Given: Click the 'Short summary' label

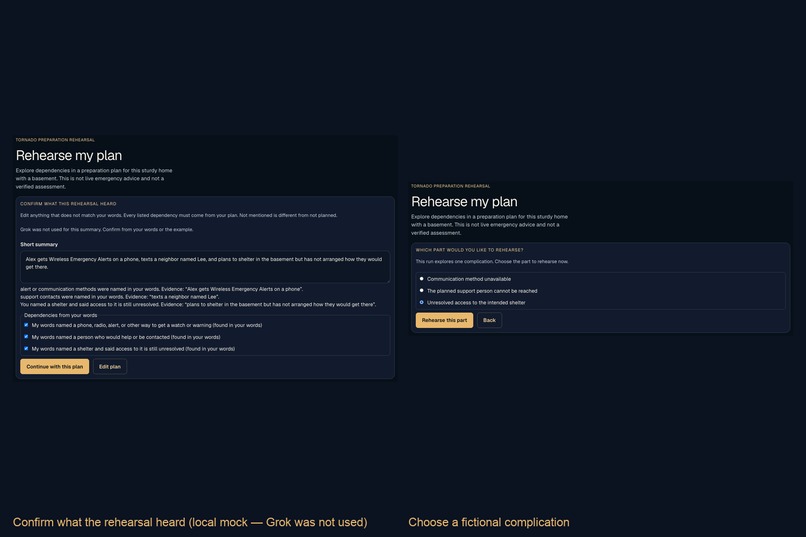Looking at the screenshot, I should coord(39,245).
